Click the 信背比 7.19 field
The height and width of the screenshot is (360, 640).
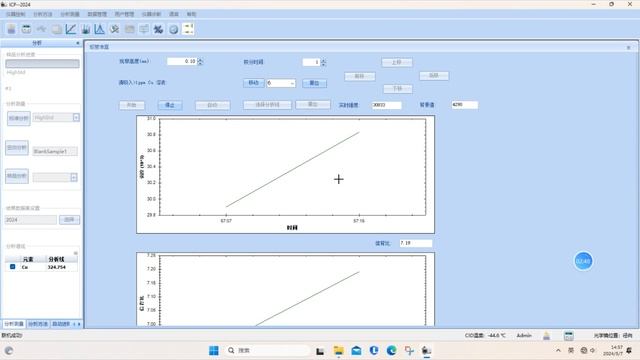[x=416, y=243]
